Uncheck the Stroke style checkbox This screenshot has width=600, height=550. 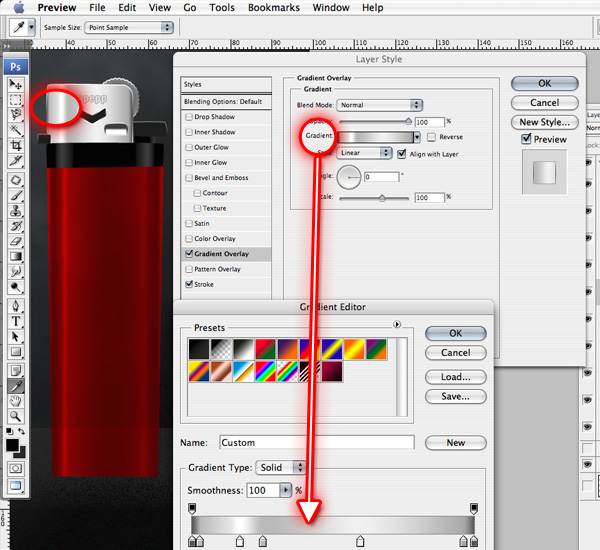(189, 284)
